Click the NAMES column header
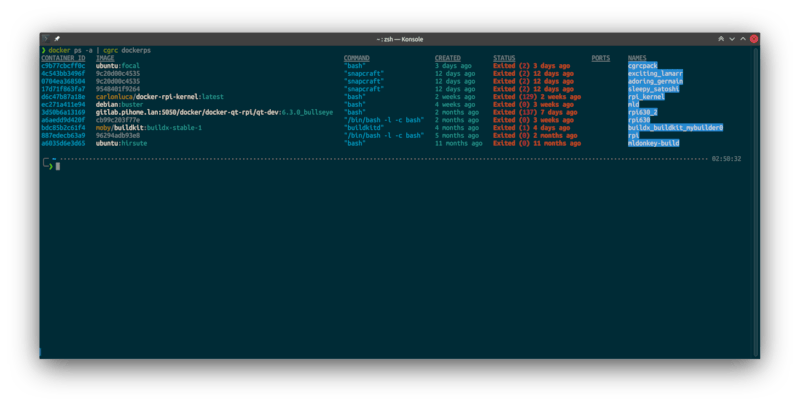 [x=637, y=58]
